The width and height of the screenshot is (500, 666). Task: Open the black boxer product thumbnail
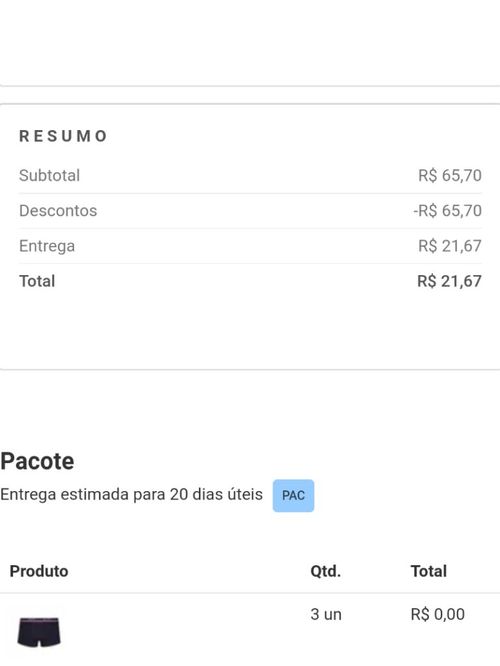tap(39, 632)
